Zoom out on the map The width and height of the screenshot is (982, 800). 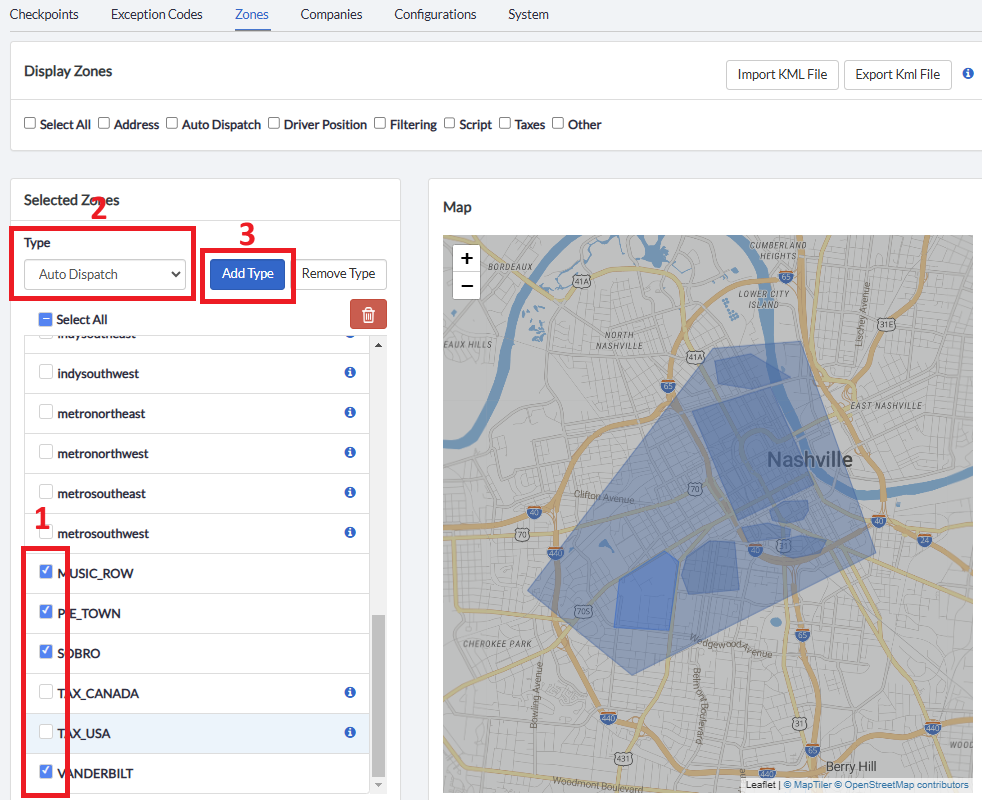466,286
